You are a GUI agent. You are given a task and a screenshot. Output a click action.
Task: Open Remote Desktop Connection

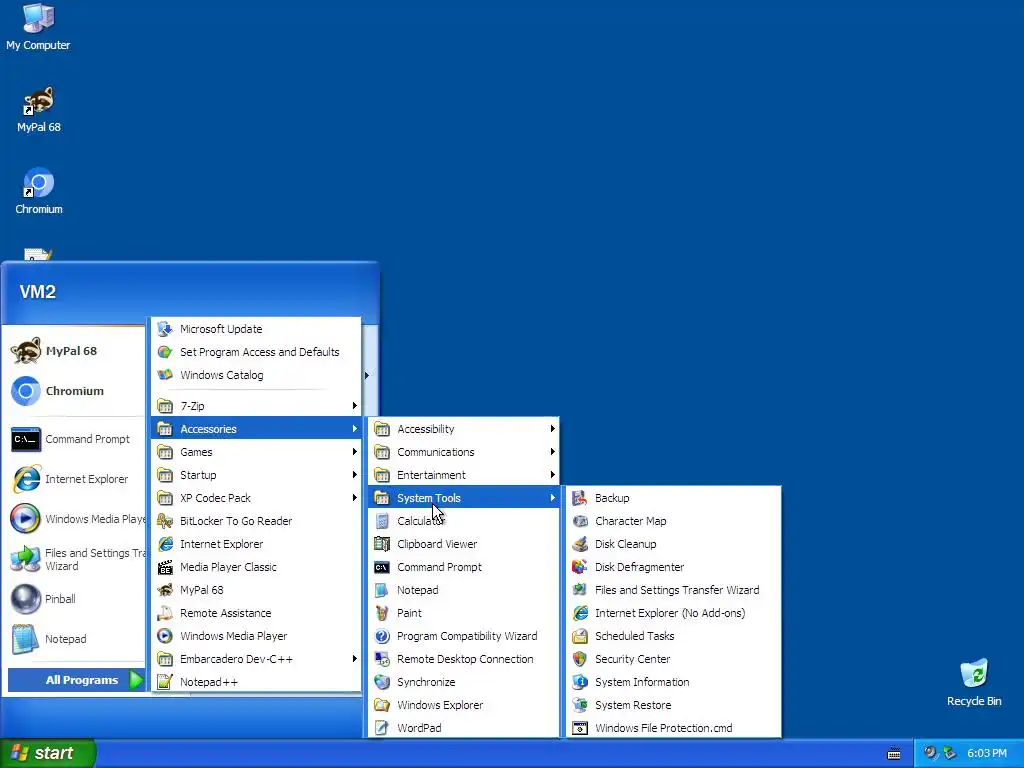[x=464, y=659]
